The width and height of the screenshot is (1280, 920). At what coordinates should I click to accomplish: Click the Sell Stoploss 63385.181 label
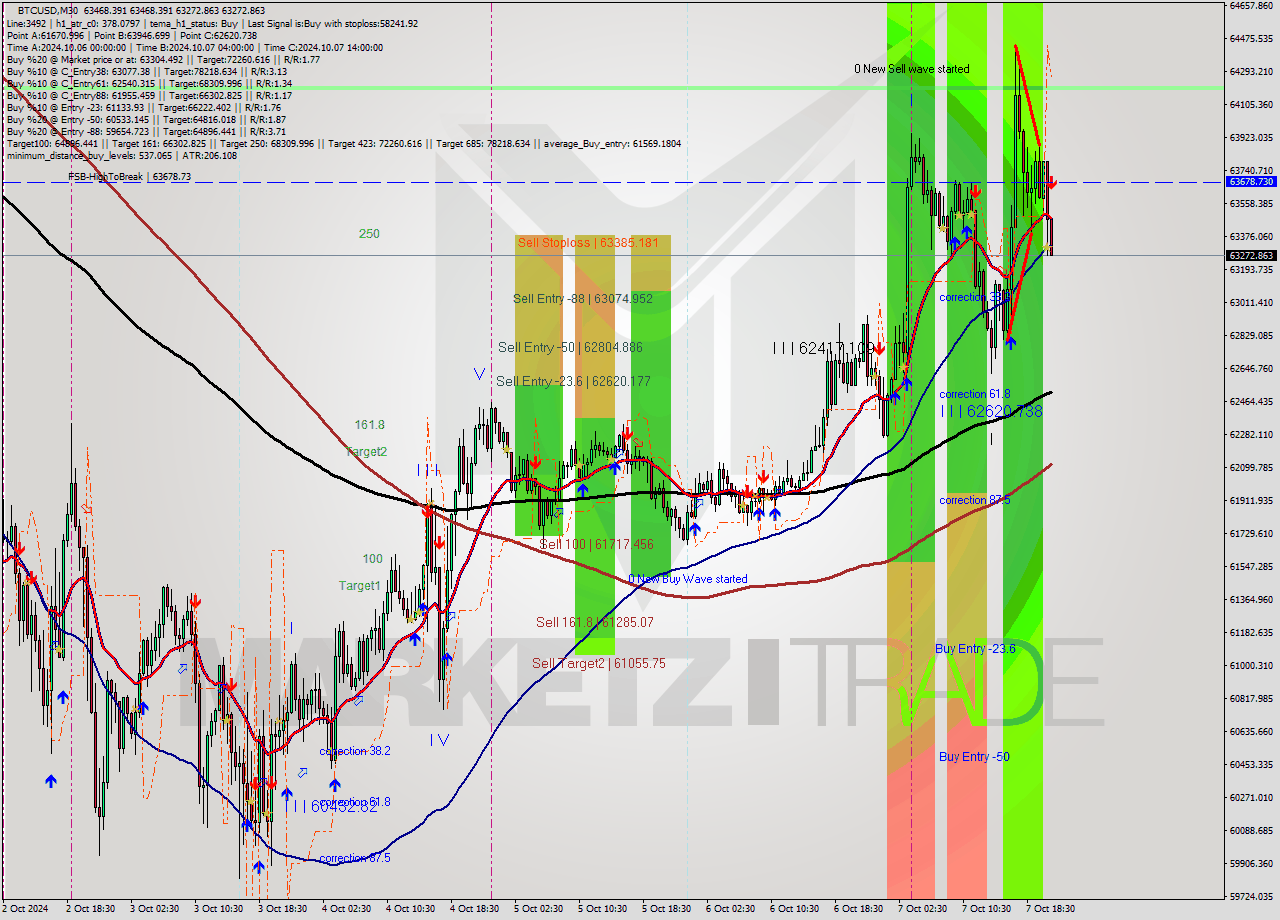(x=588, y=243)
